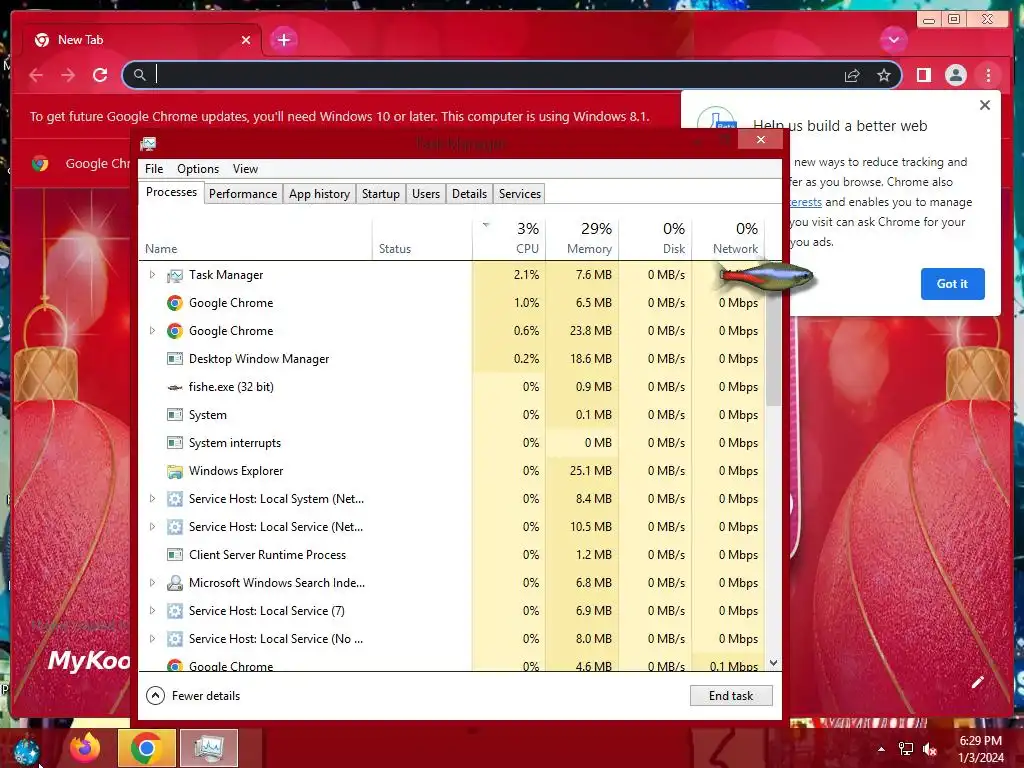Open Task Manager Options menu
The height and width of the screenshot is (768, 1024).
pyautogui.click(x=198, y=168)
